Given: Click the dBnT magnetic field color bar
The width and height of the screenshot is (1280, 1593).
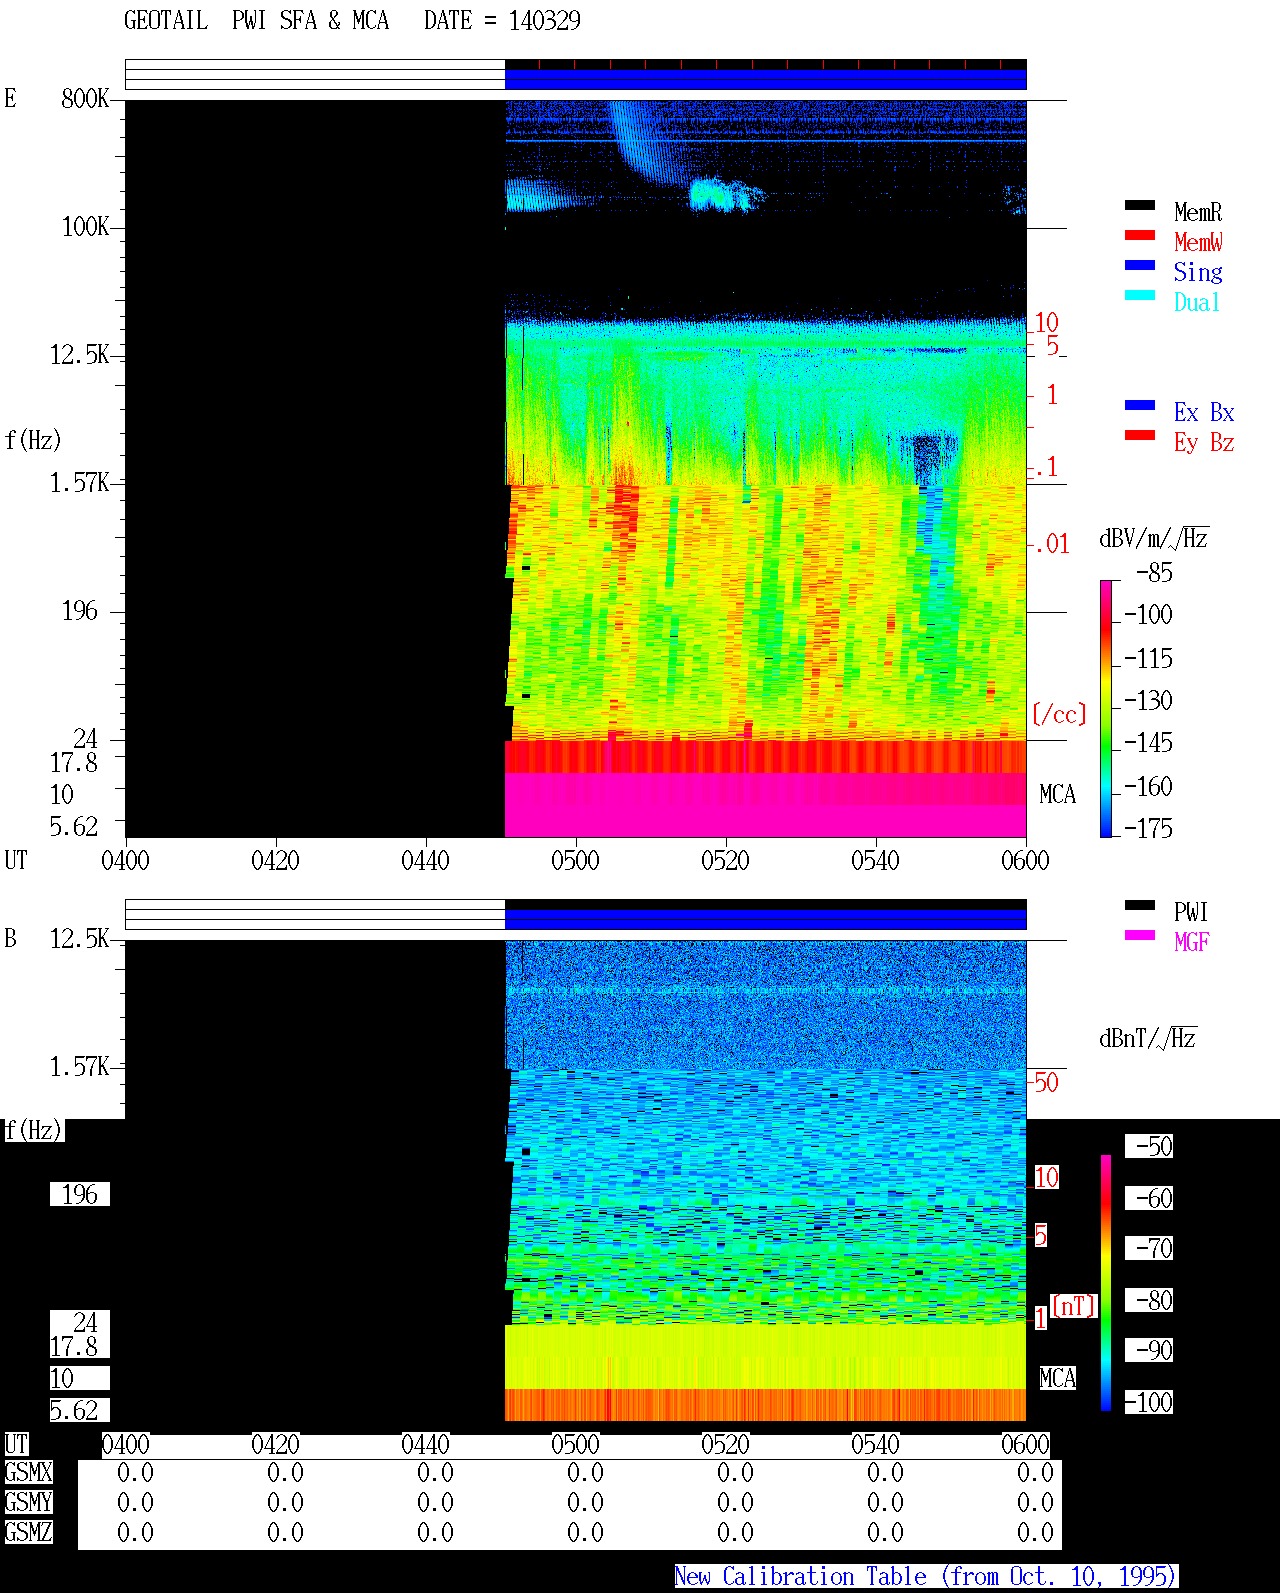Looking at the screenshot, I should click(x=1106, y=1283).
